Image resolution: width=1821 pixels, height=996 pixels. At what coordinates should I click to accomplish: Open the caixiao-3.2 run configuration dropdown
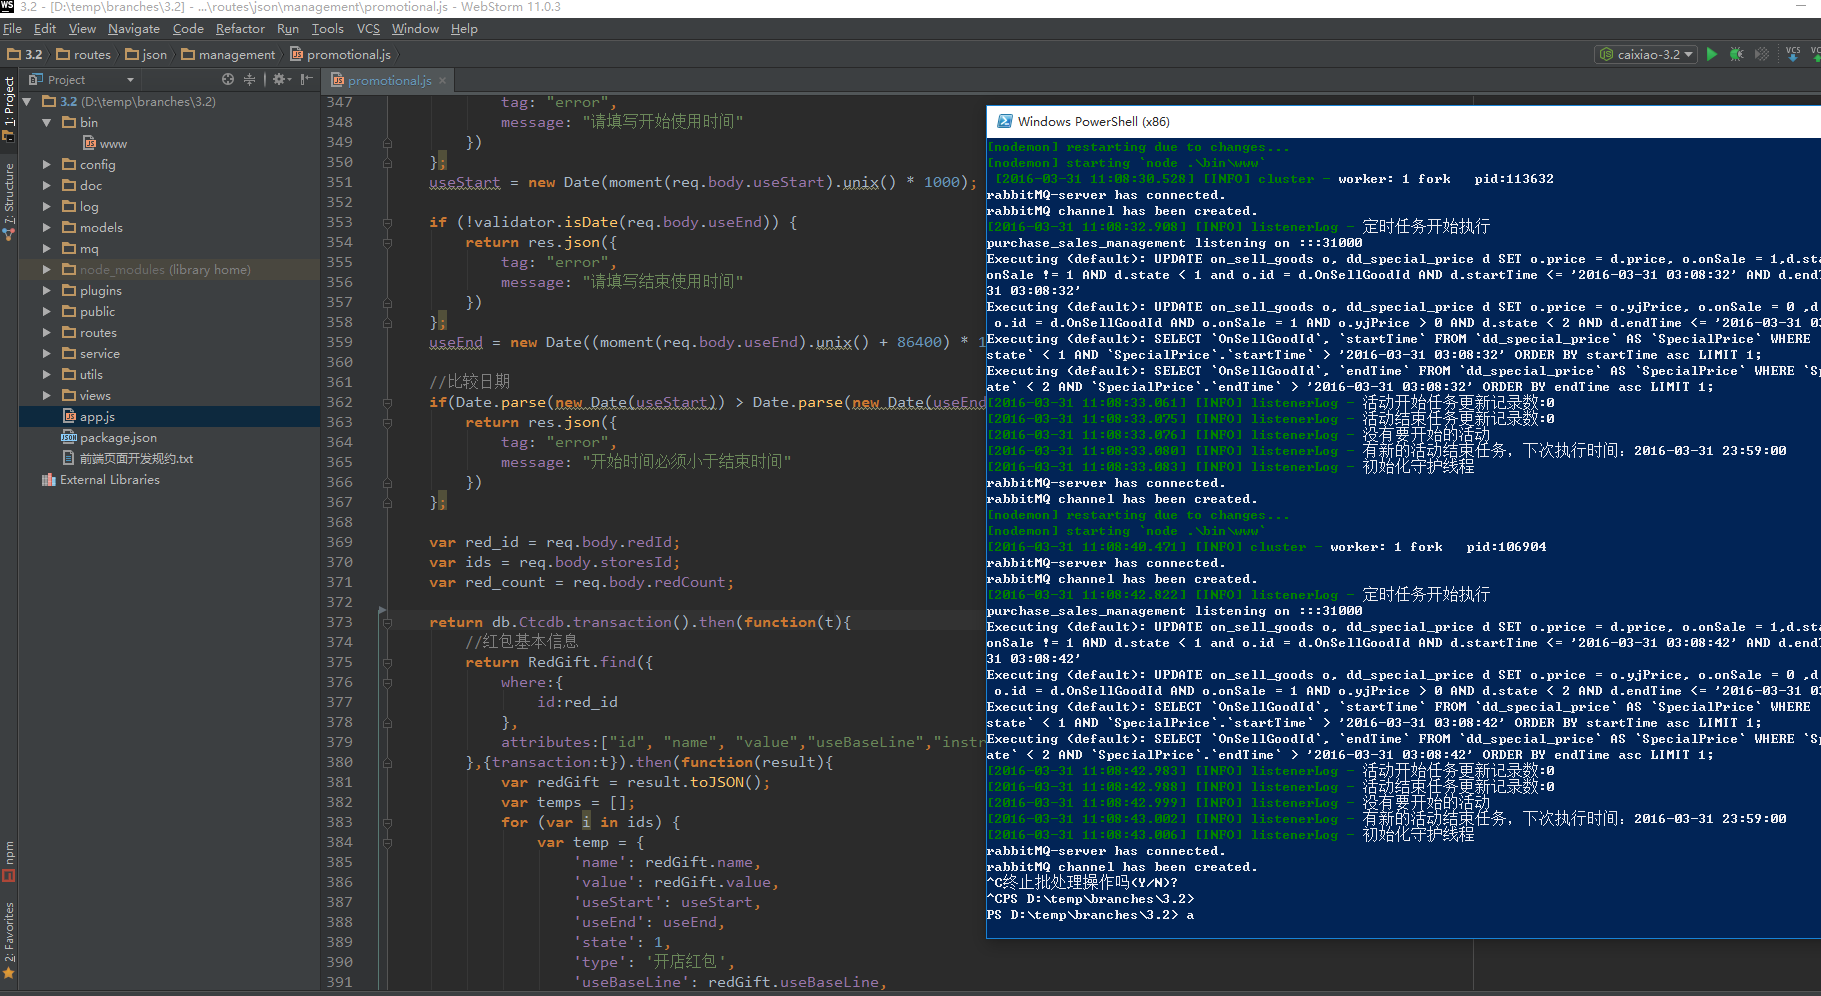pos(1646,54)
